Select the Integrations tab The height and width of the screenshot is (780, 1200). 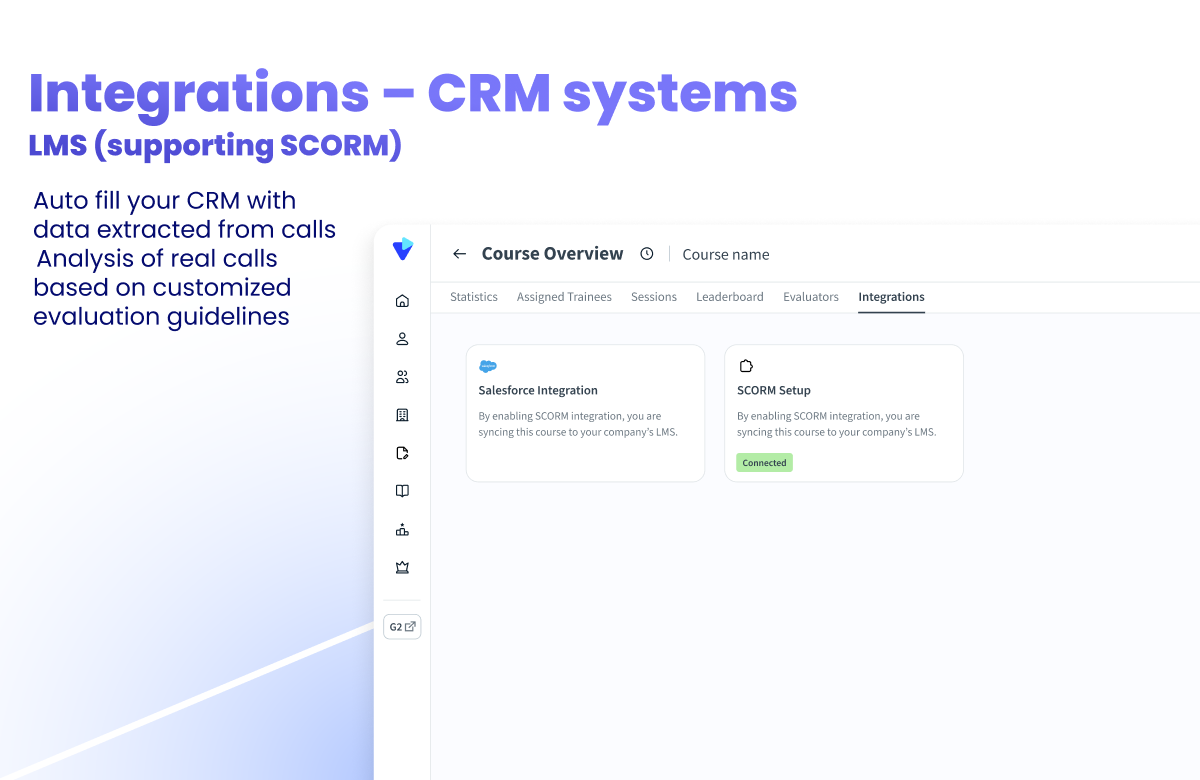pos(891,297)
